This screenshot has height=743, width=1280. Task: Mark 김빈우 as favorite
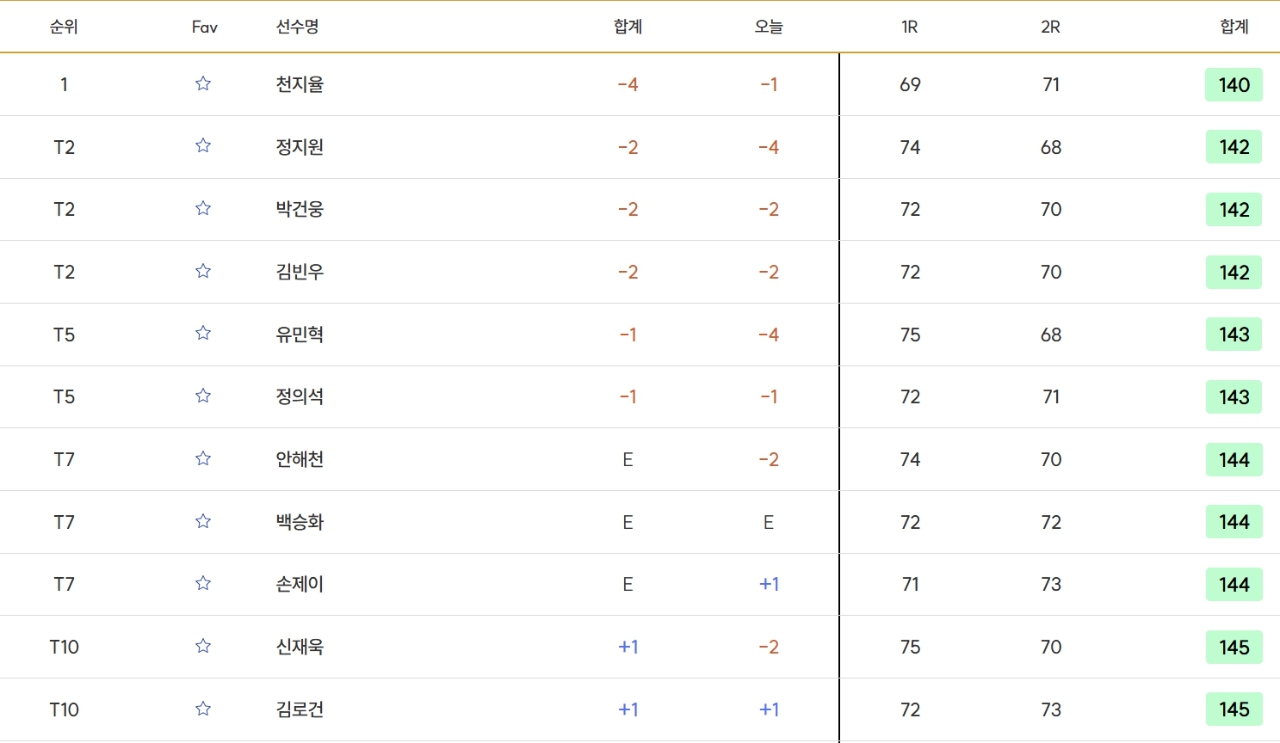tap(203, 271)
